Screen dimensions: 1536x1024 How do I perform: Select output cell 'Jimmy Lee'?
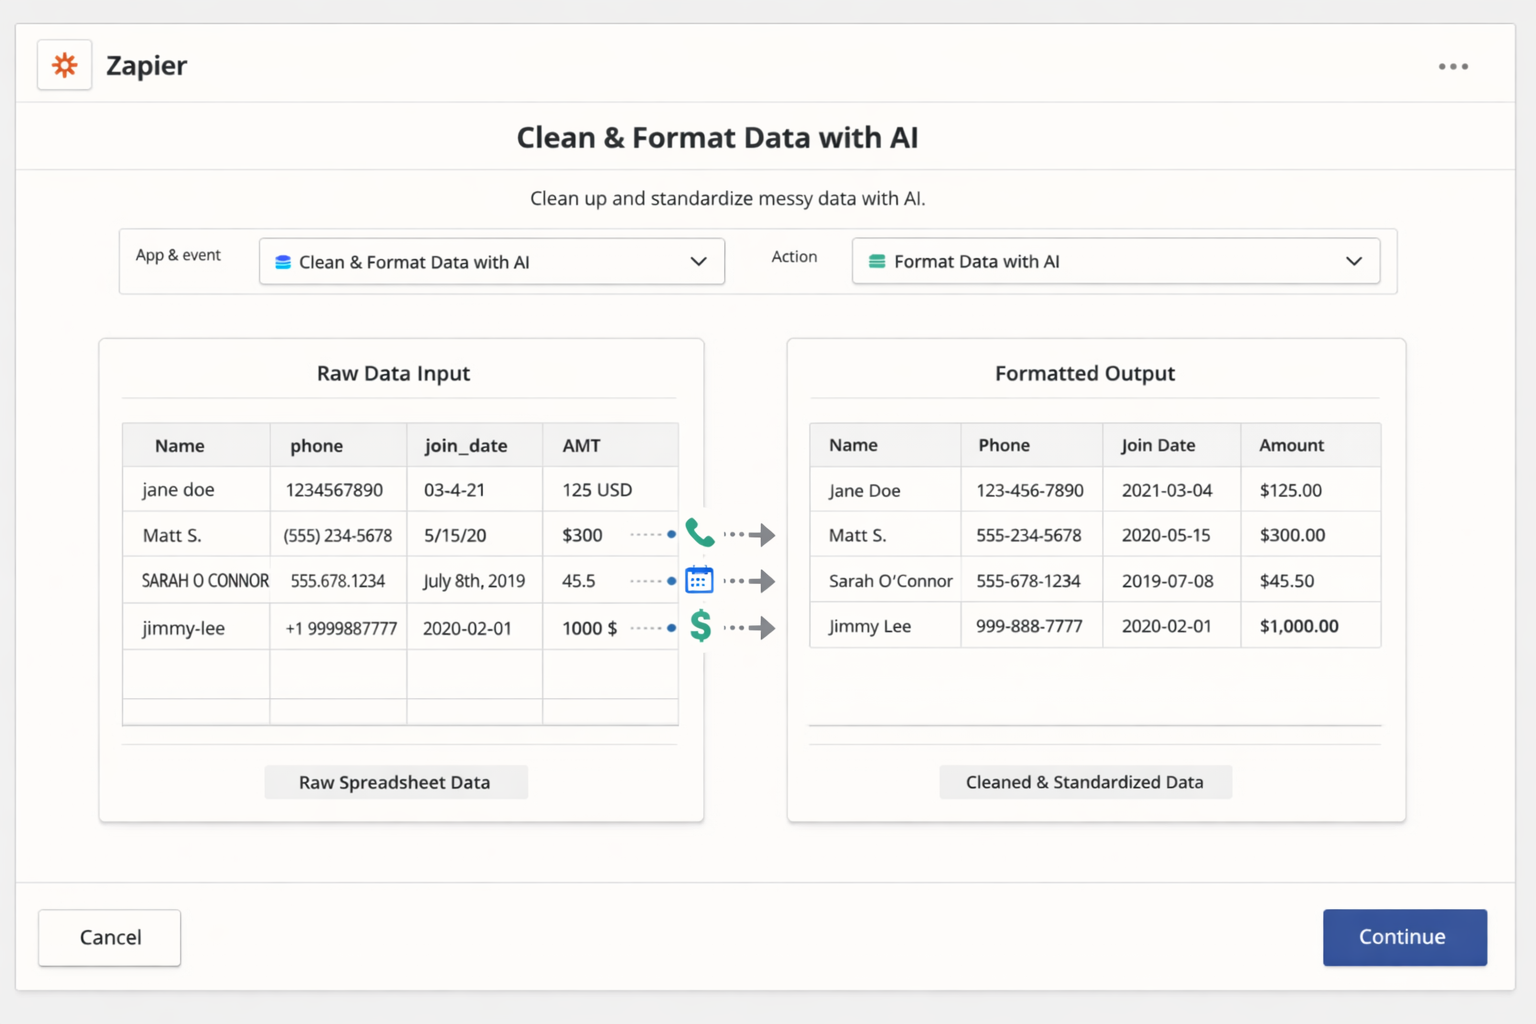[x=885, y=626]
